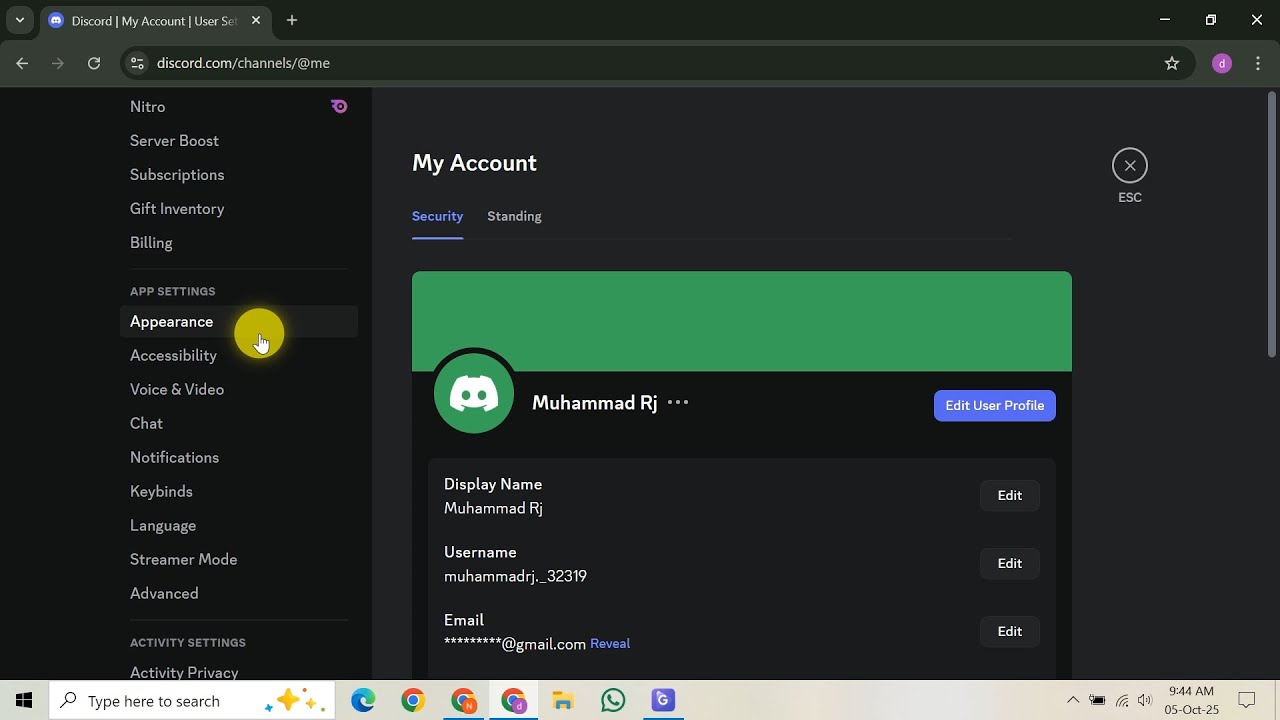
Task: Open Streamer Mode settings
Action: 239,560
